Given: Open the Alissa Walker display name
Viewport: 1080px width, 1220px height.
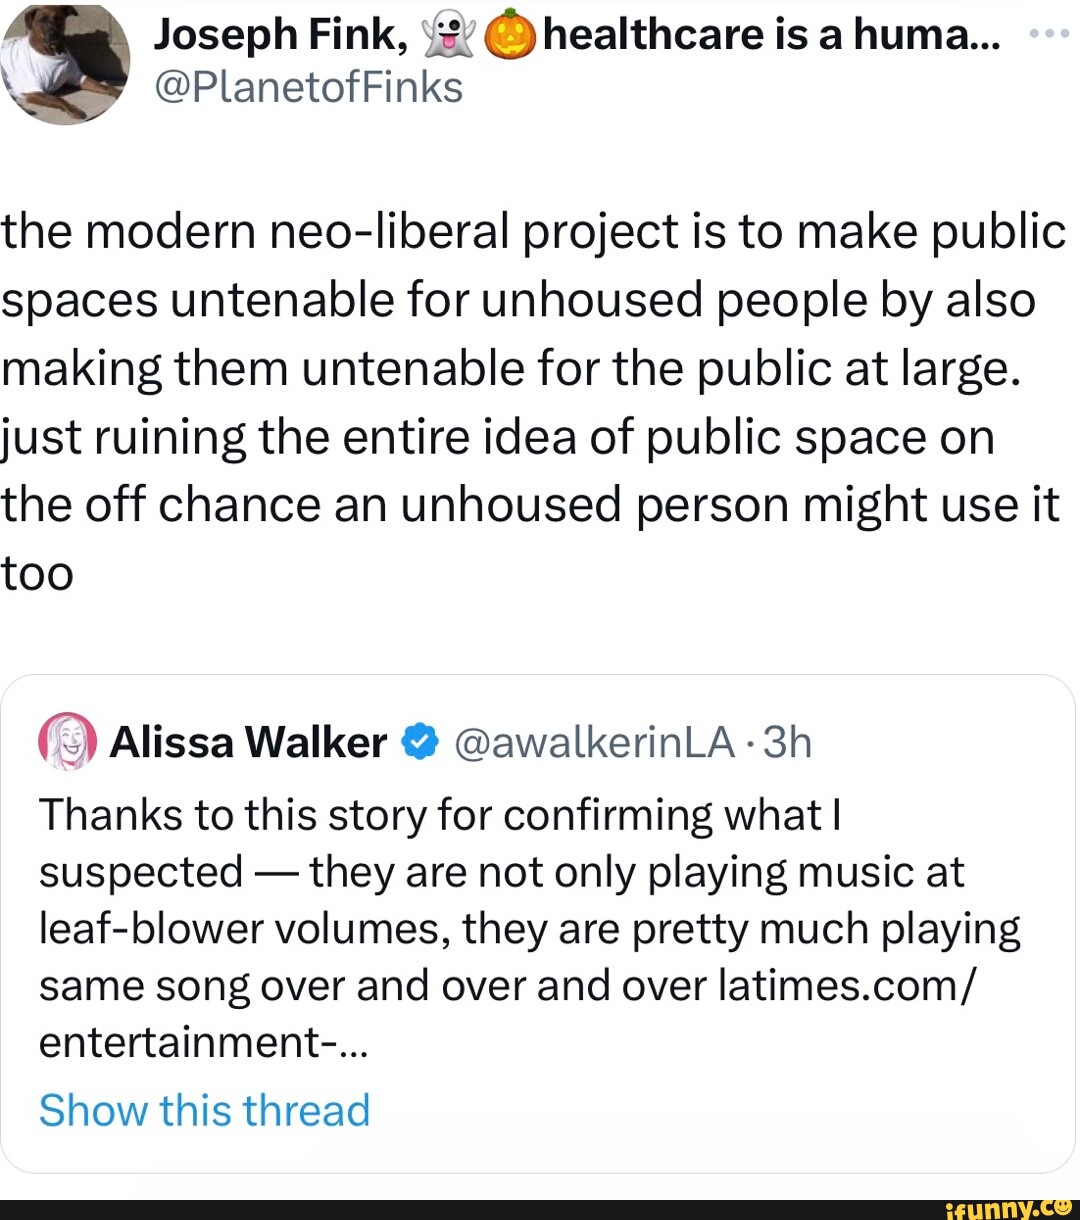Looking at the screenshot, I should tap(248, 742).
